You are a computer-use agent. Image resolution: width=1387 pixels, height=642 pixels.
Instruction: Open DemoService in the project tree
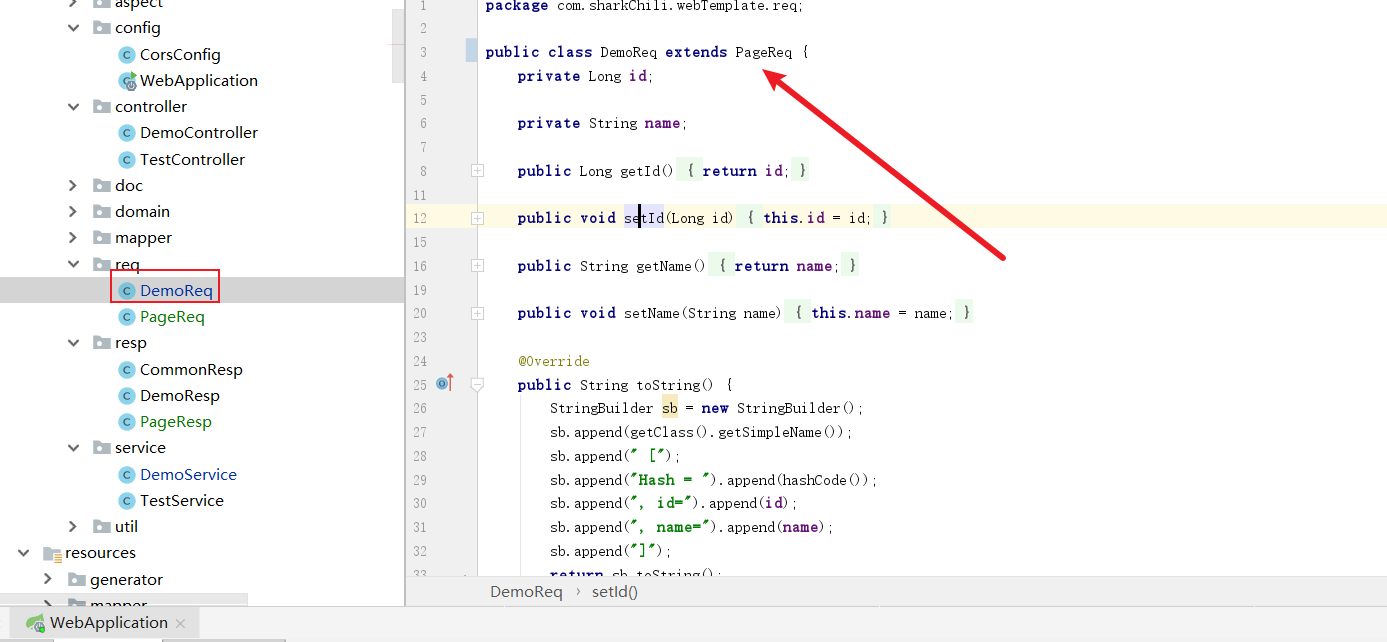pos(188,475)
